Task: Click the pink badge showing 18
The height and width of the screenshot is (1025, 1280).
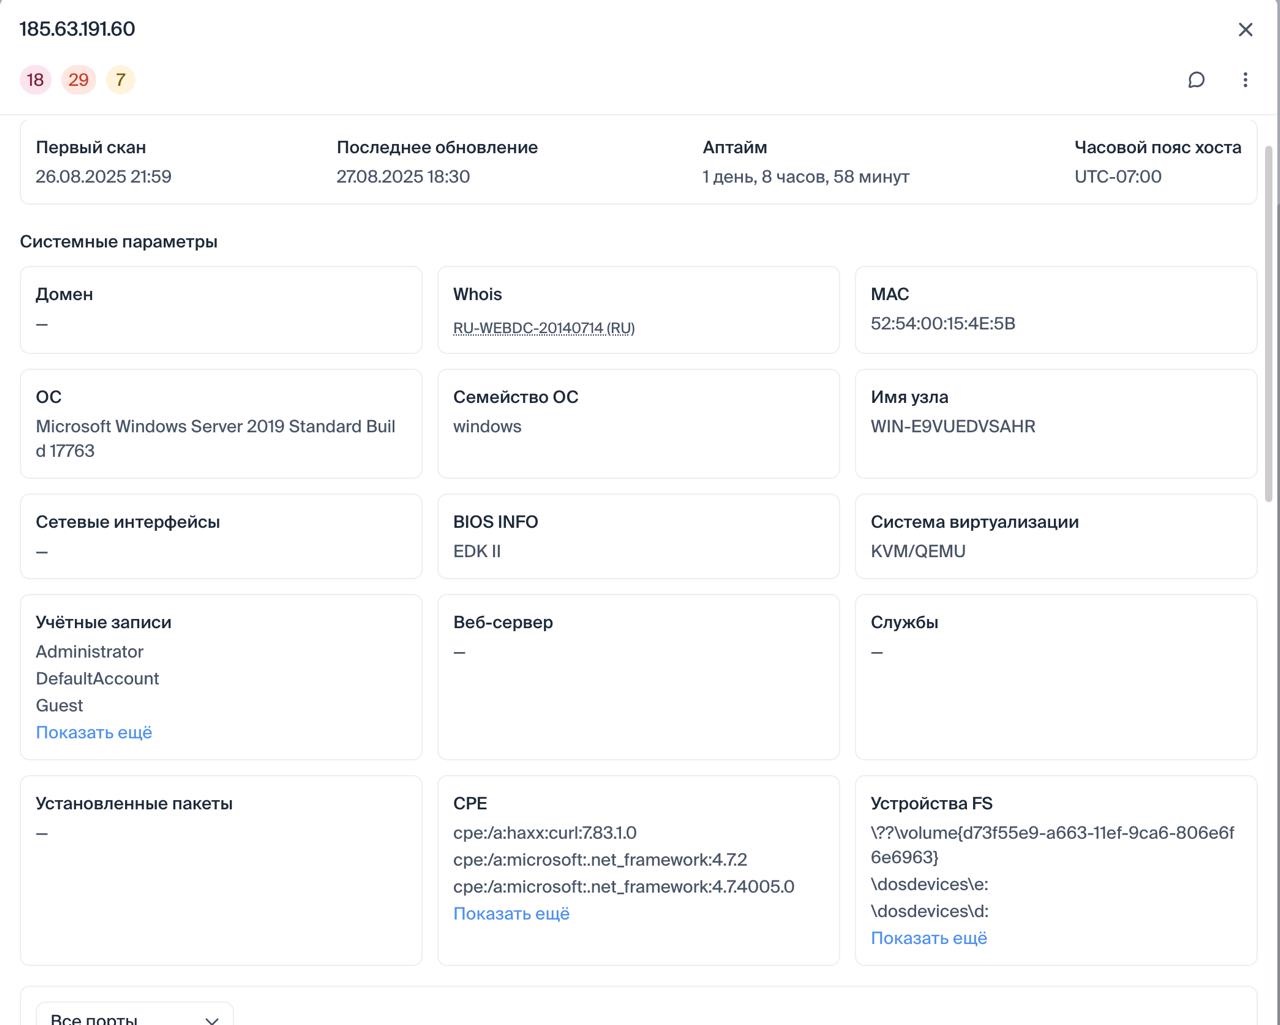Action: coord(35,80)
